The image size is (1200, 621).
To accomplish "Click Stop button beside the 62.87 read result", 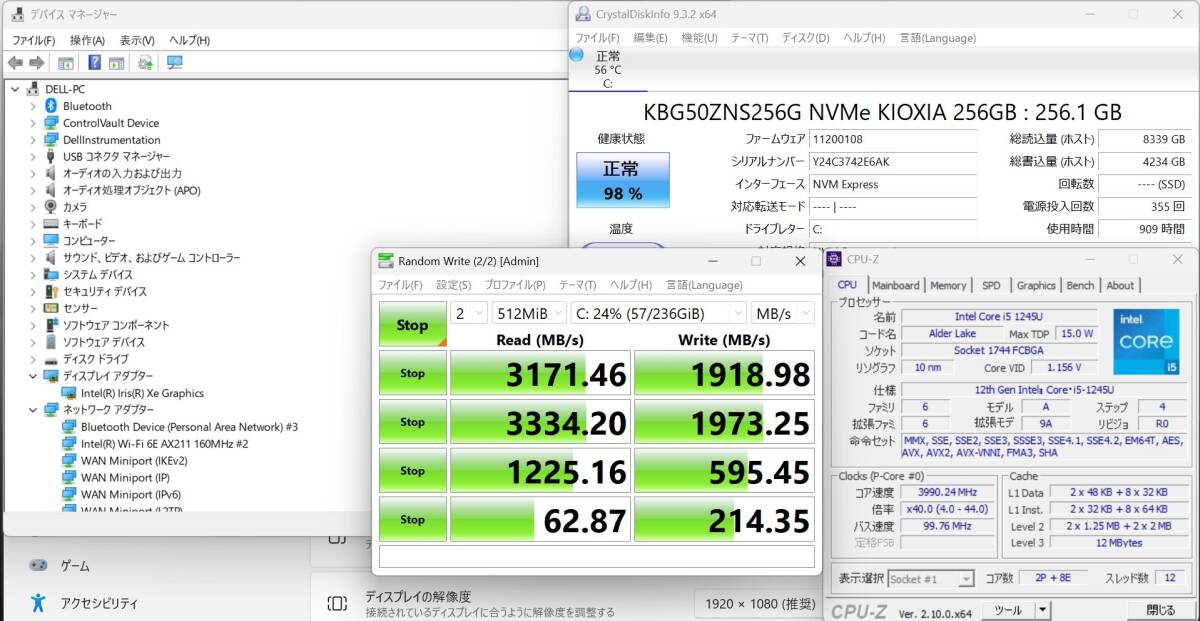I will pyautogui.click(x=412, y=520).
